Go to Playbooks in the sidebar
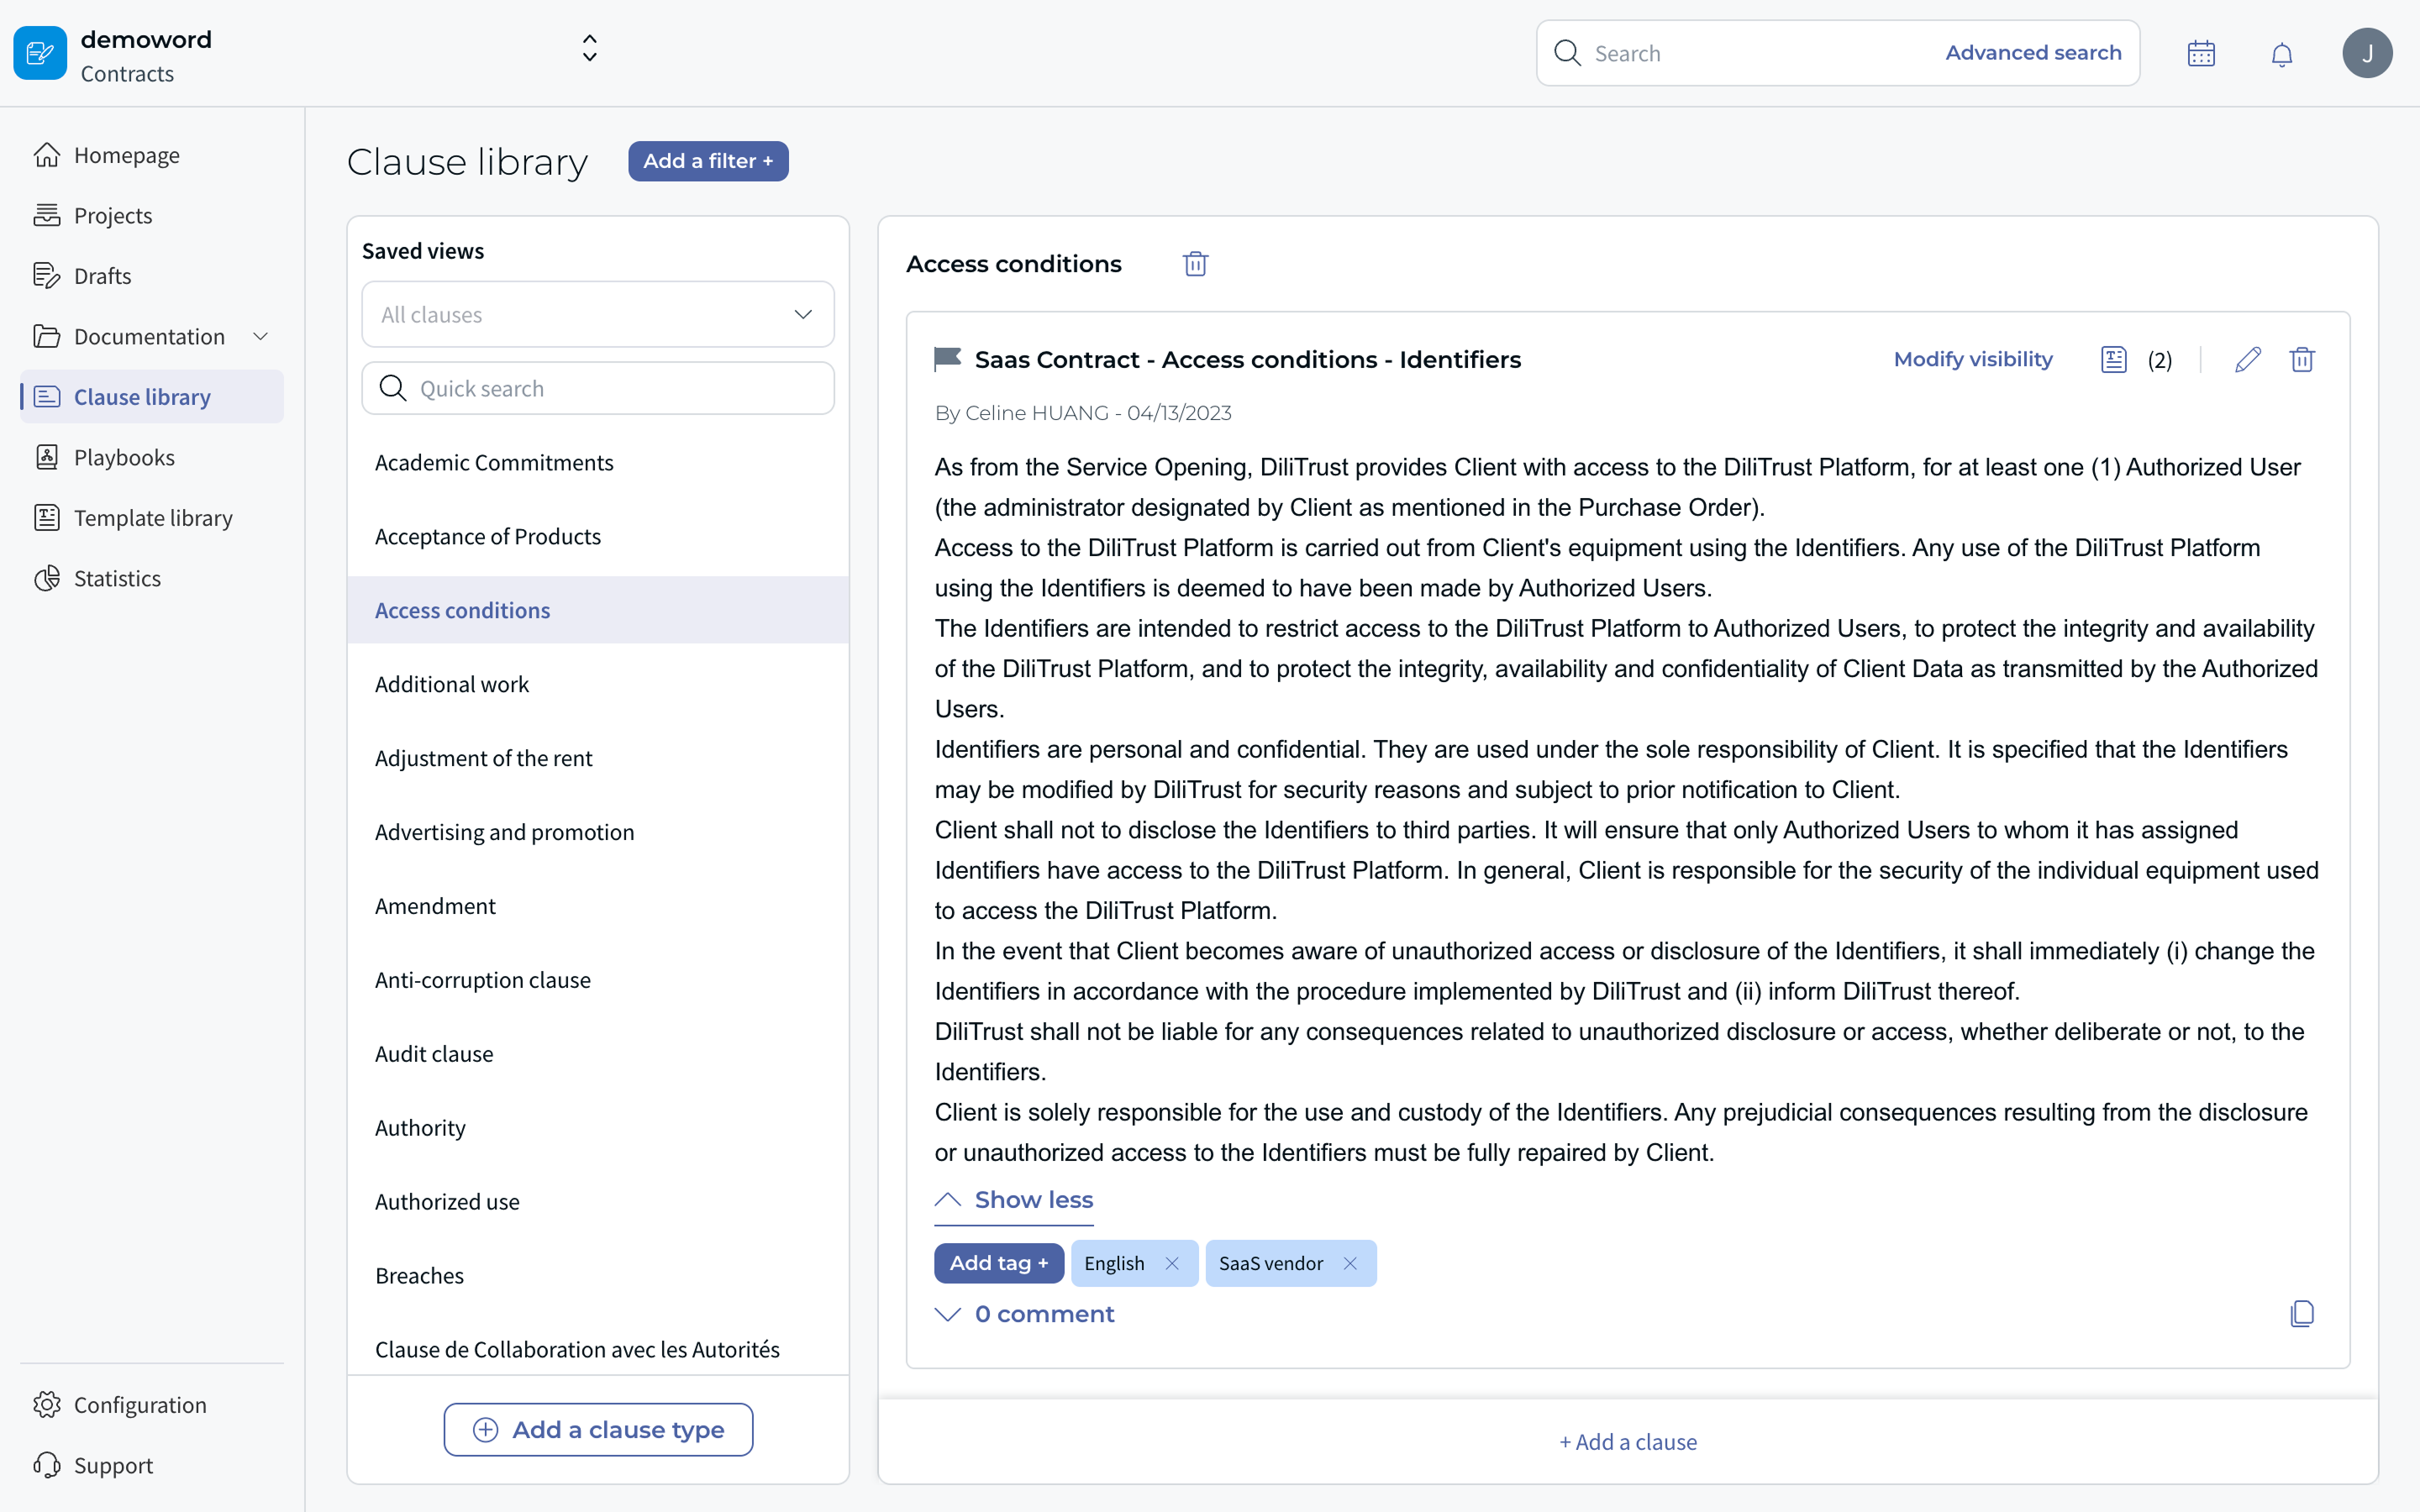The width and height of the screenshot is (2420, 1512). (124, 458)
